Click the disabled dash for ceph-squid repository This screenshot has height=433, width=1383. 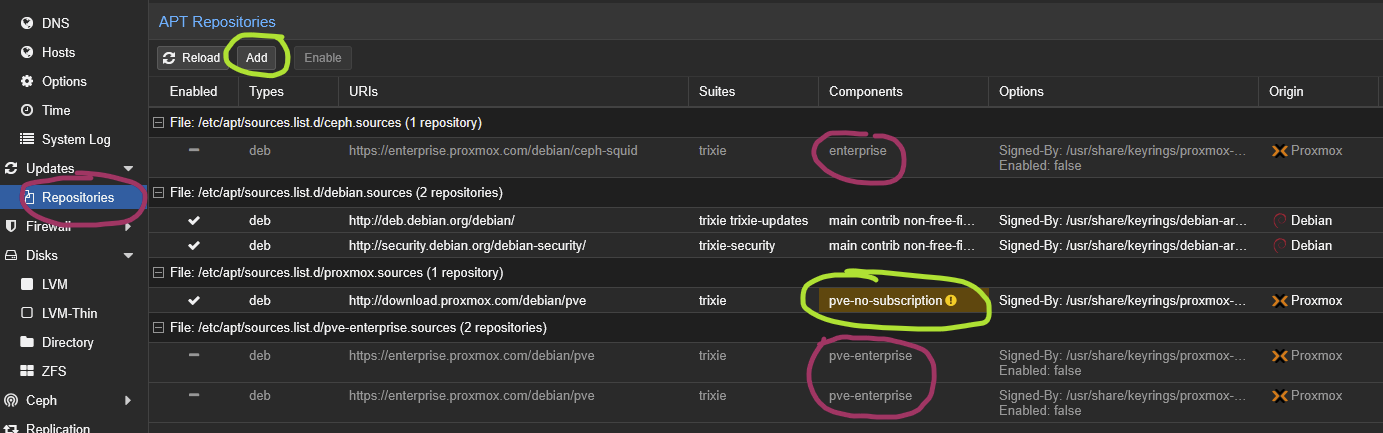tap(194, 150)
